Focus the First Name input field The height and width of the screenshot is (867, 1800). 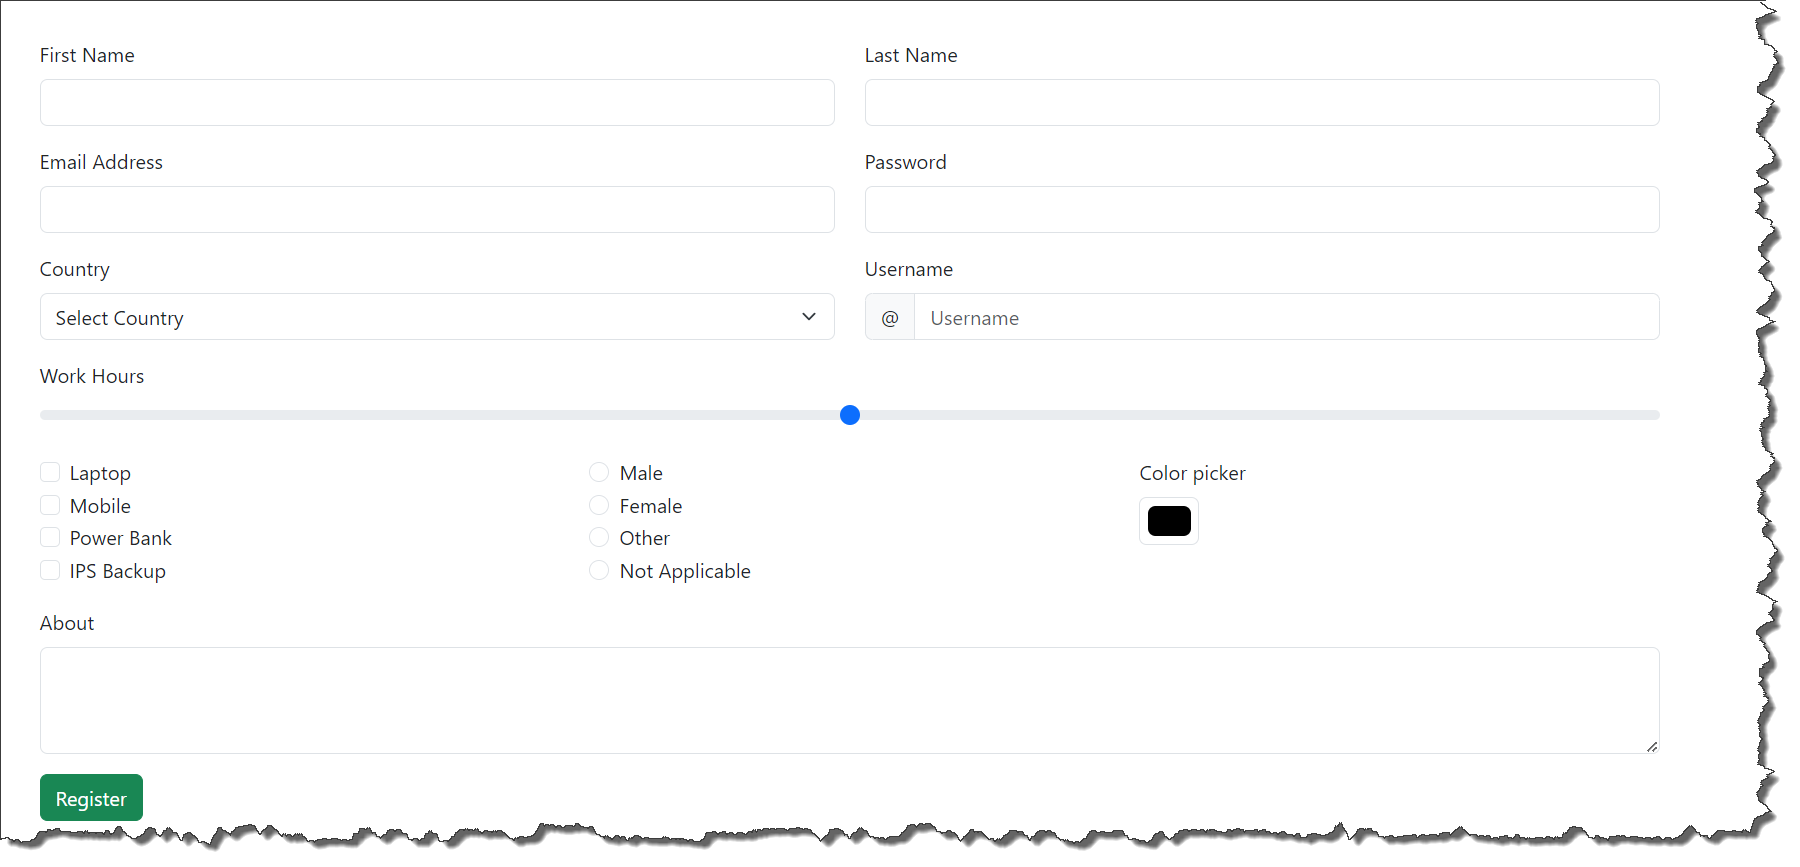437,103
